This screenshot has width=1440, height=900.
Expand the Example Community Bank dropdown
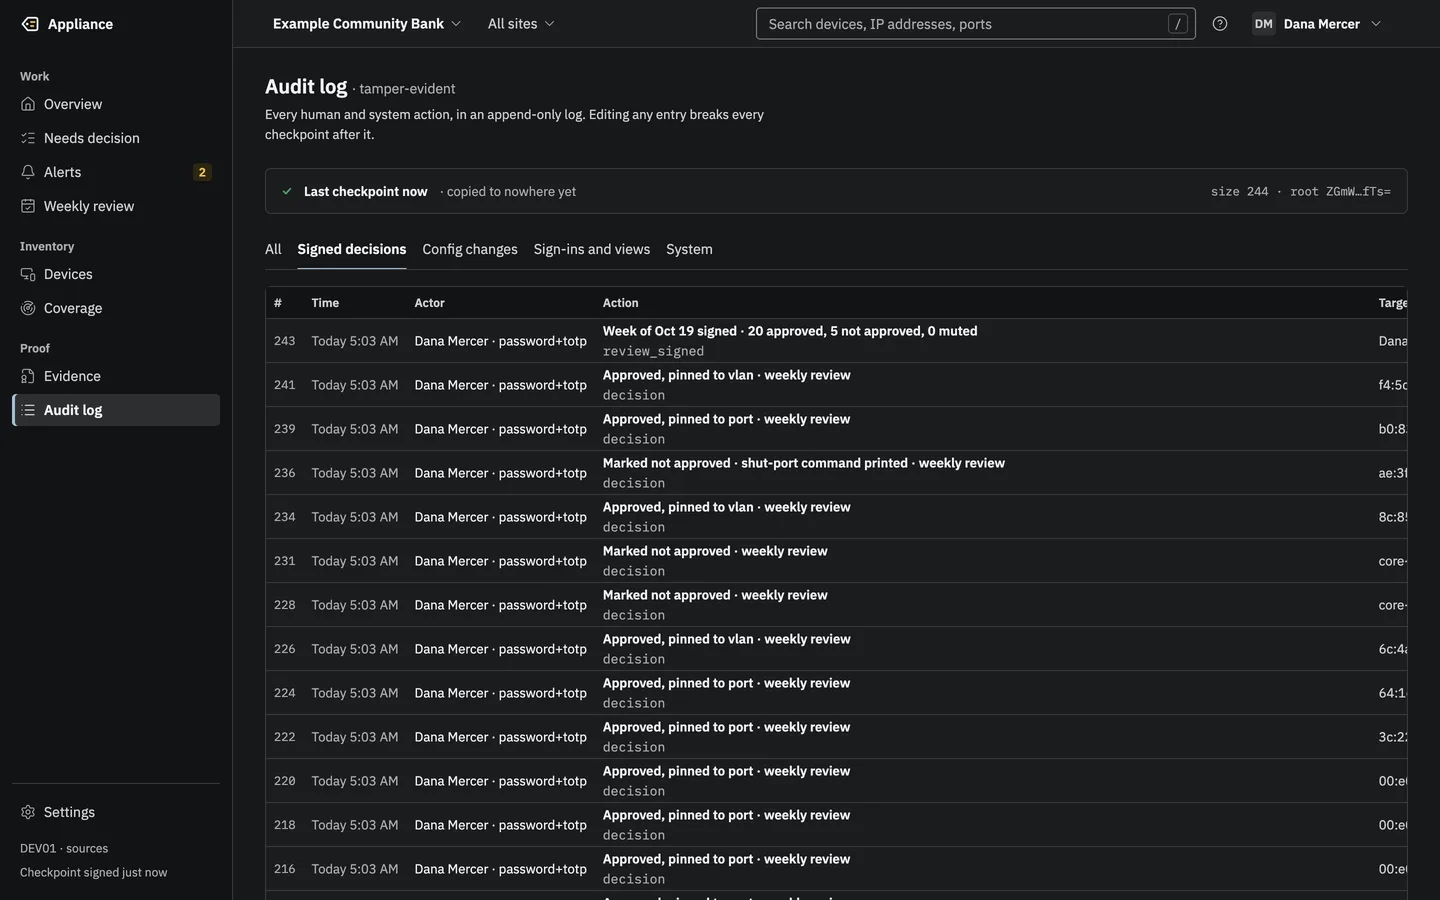367,24
